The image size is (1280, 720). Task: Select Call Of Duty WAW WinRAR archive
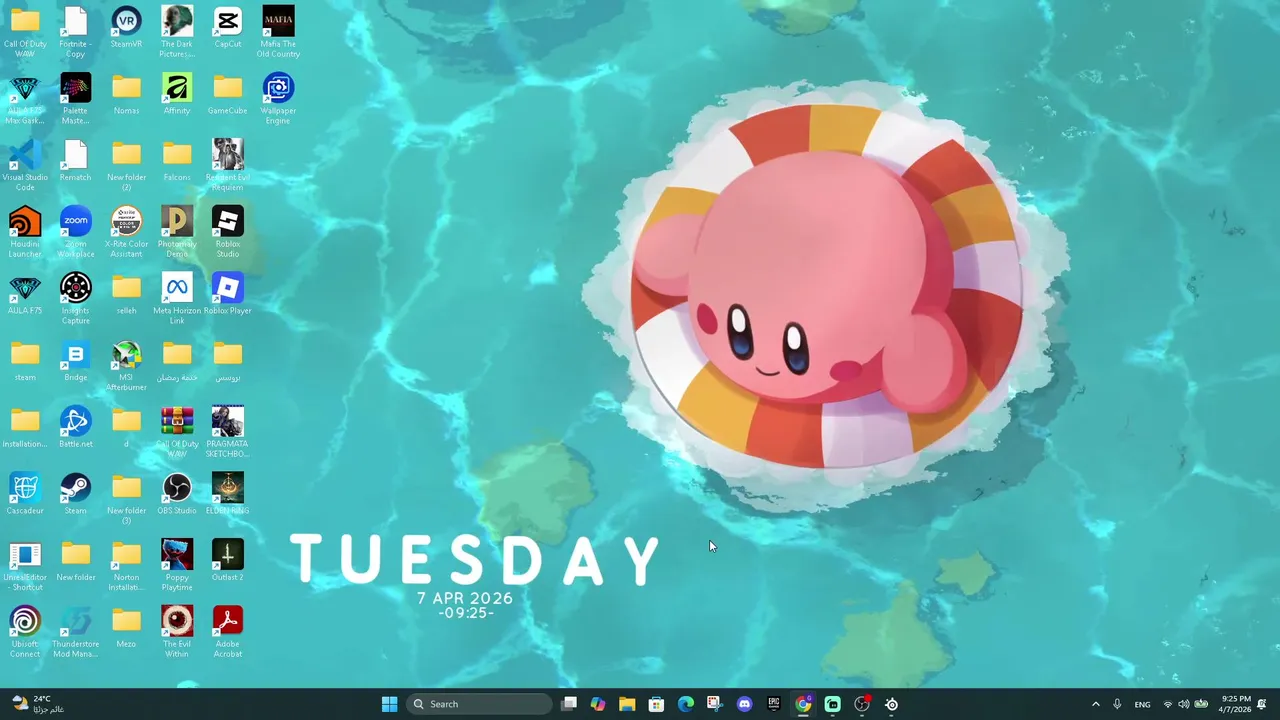[177, 433]
